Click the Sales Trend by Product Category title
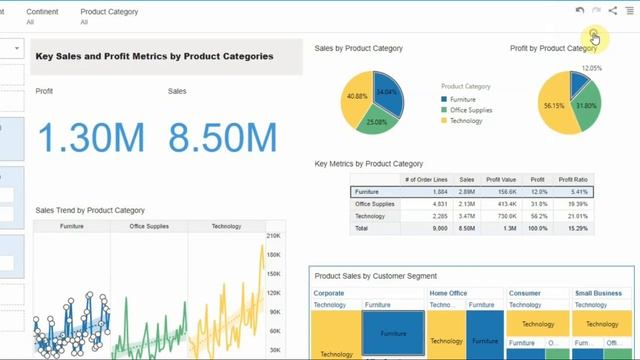 (x=90, y=210)
